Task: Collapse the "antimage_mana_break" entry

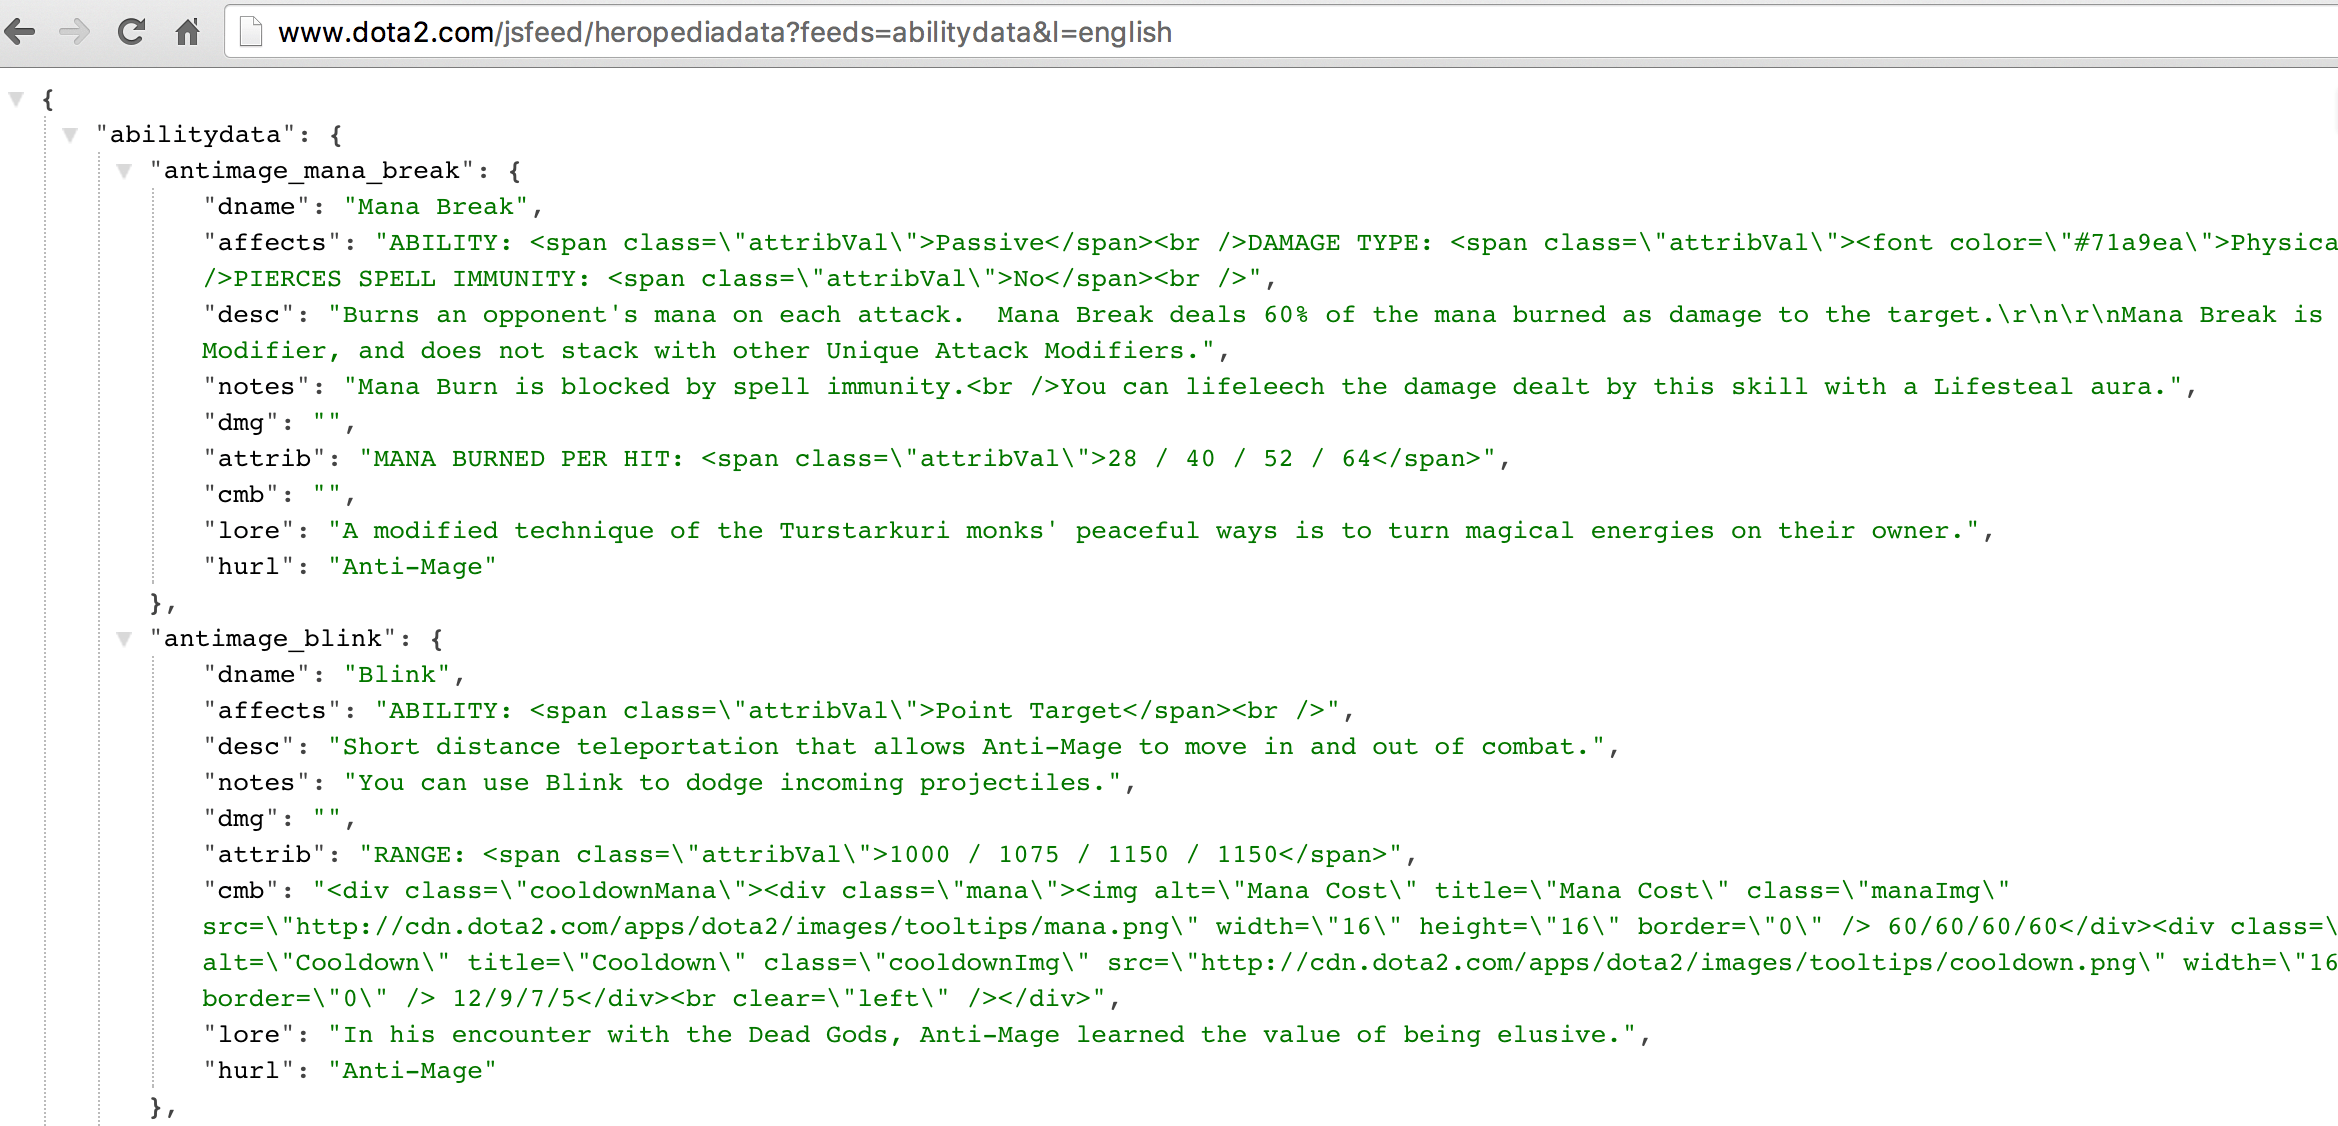Action: (123, 170)
